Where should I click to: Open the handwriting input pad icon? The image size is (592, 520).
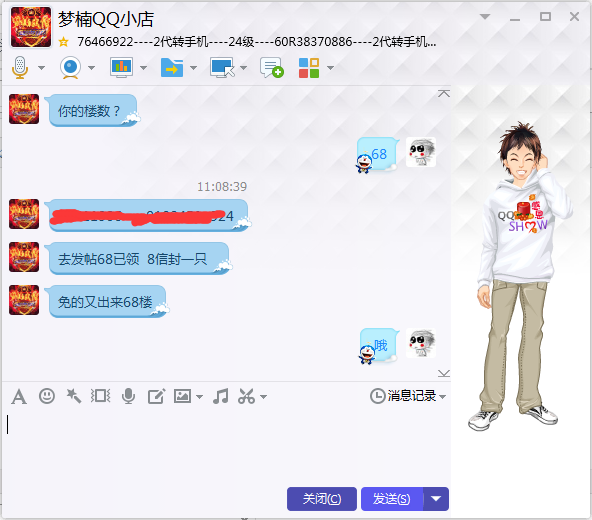[x=156, y=396]
